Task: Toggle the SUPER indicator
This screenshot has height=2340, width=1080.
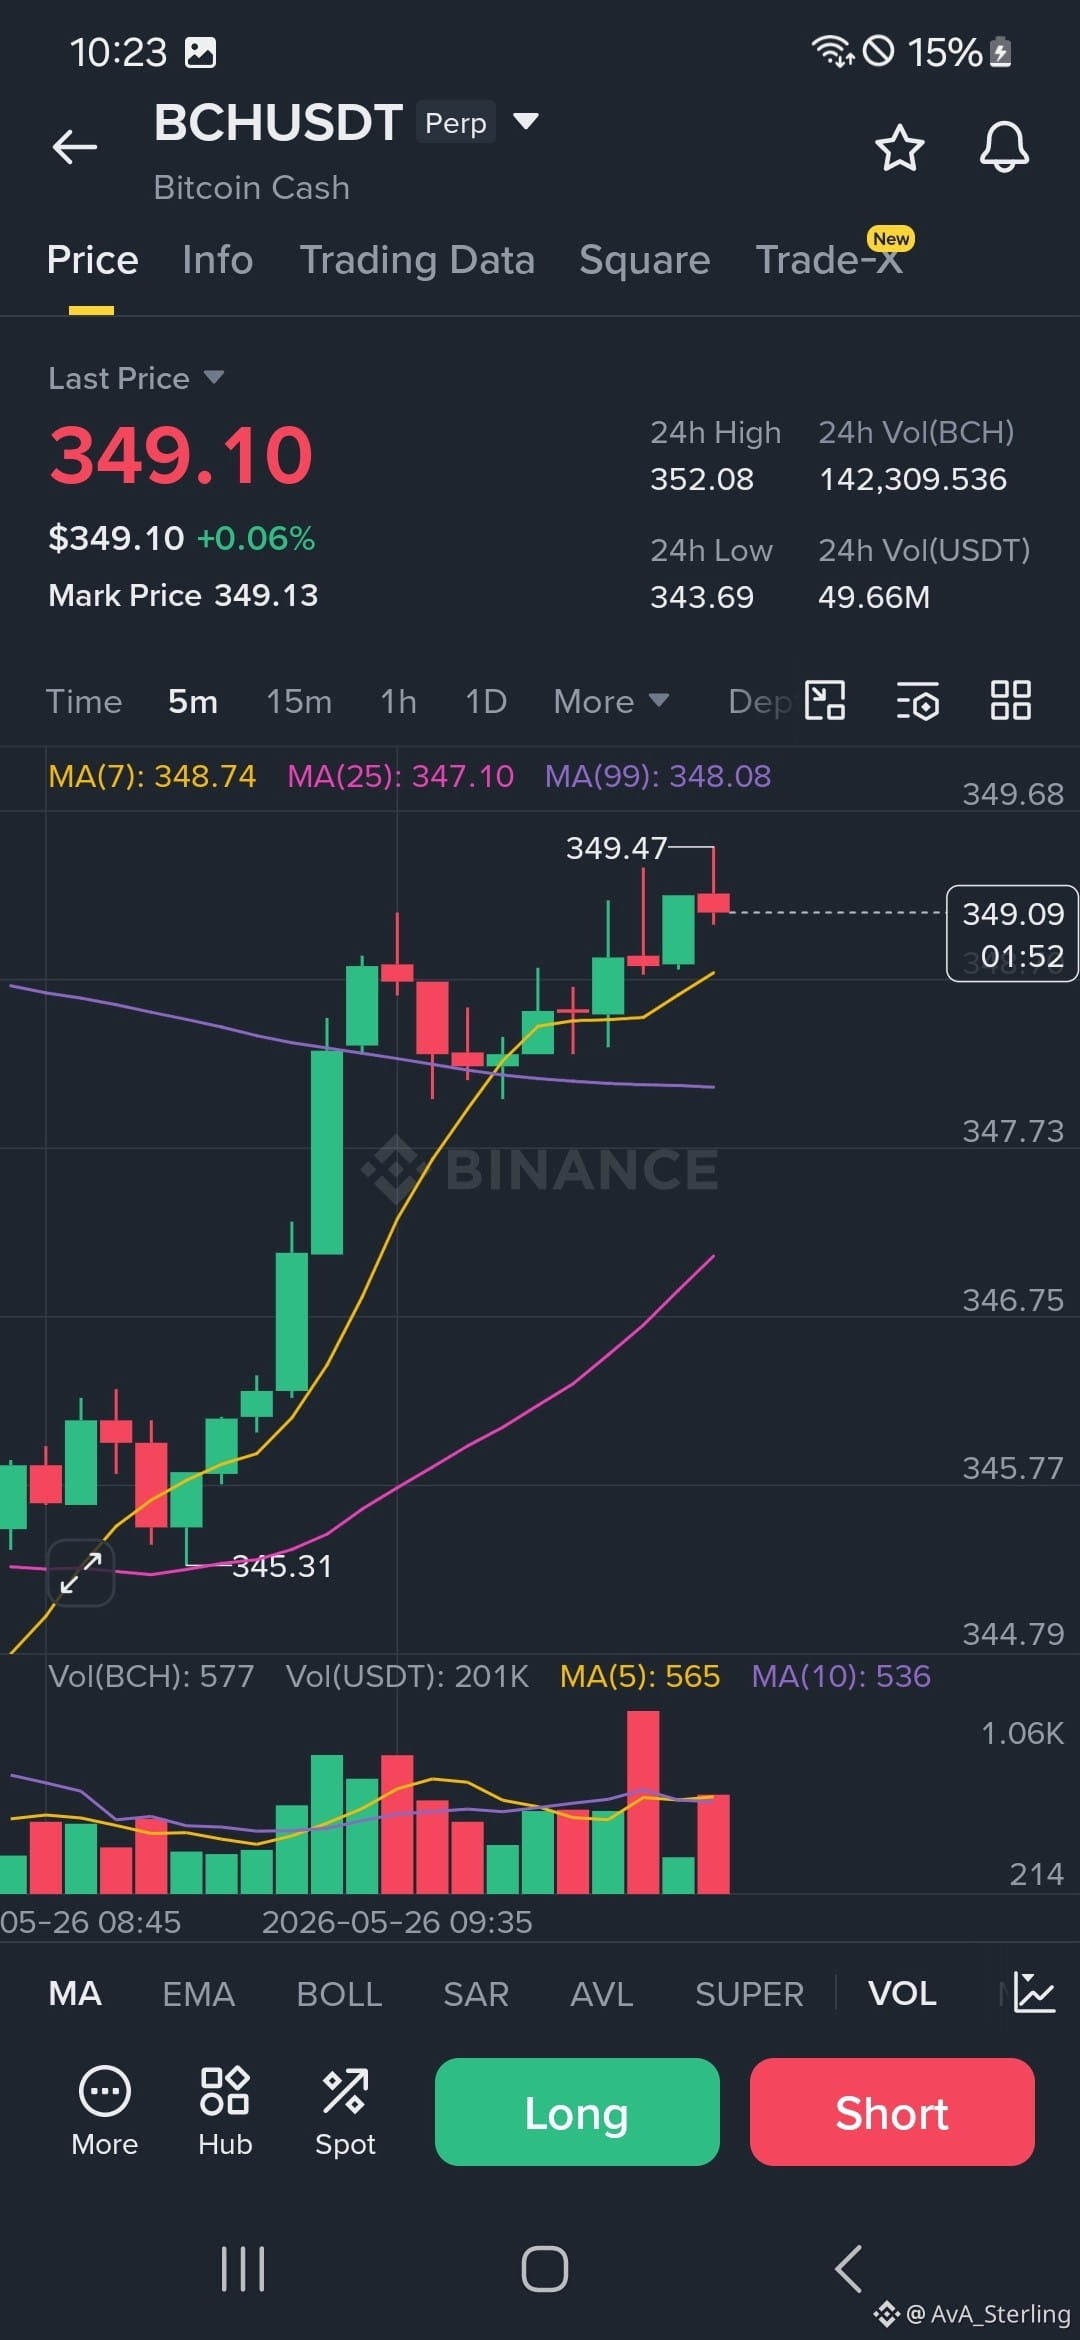Action: point(750,1994)
